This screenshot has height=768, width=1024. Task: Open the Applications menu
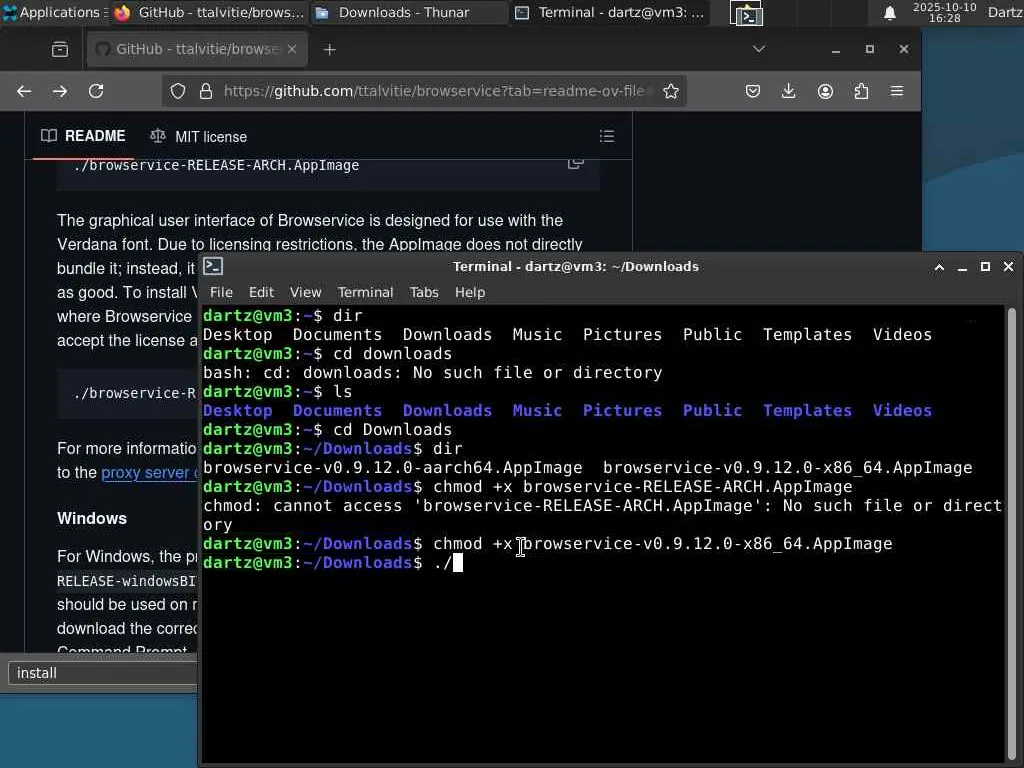click(54, 12)
